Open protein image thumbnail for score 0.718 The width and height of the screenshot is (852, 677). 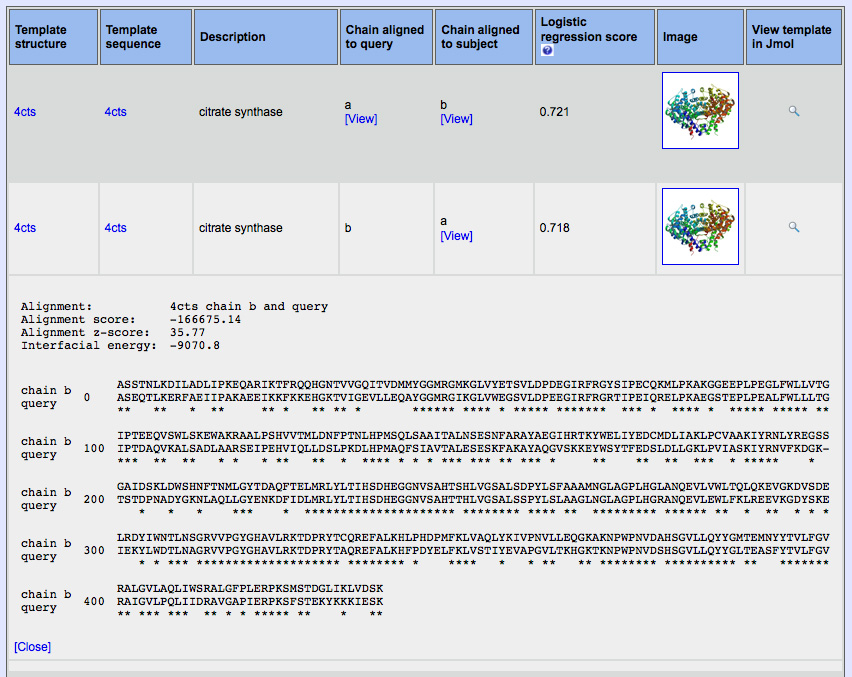coord(700,227)
